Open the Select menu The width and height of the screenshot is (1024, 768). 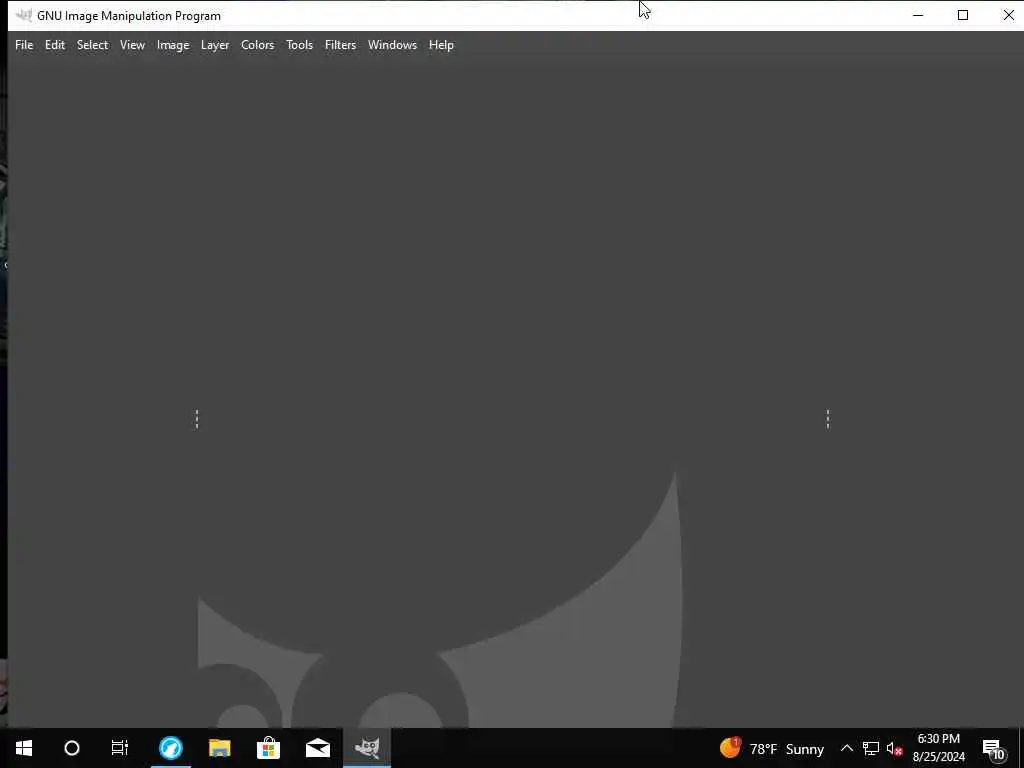92,45
